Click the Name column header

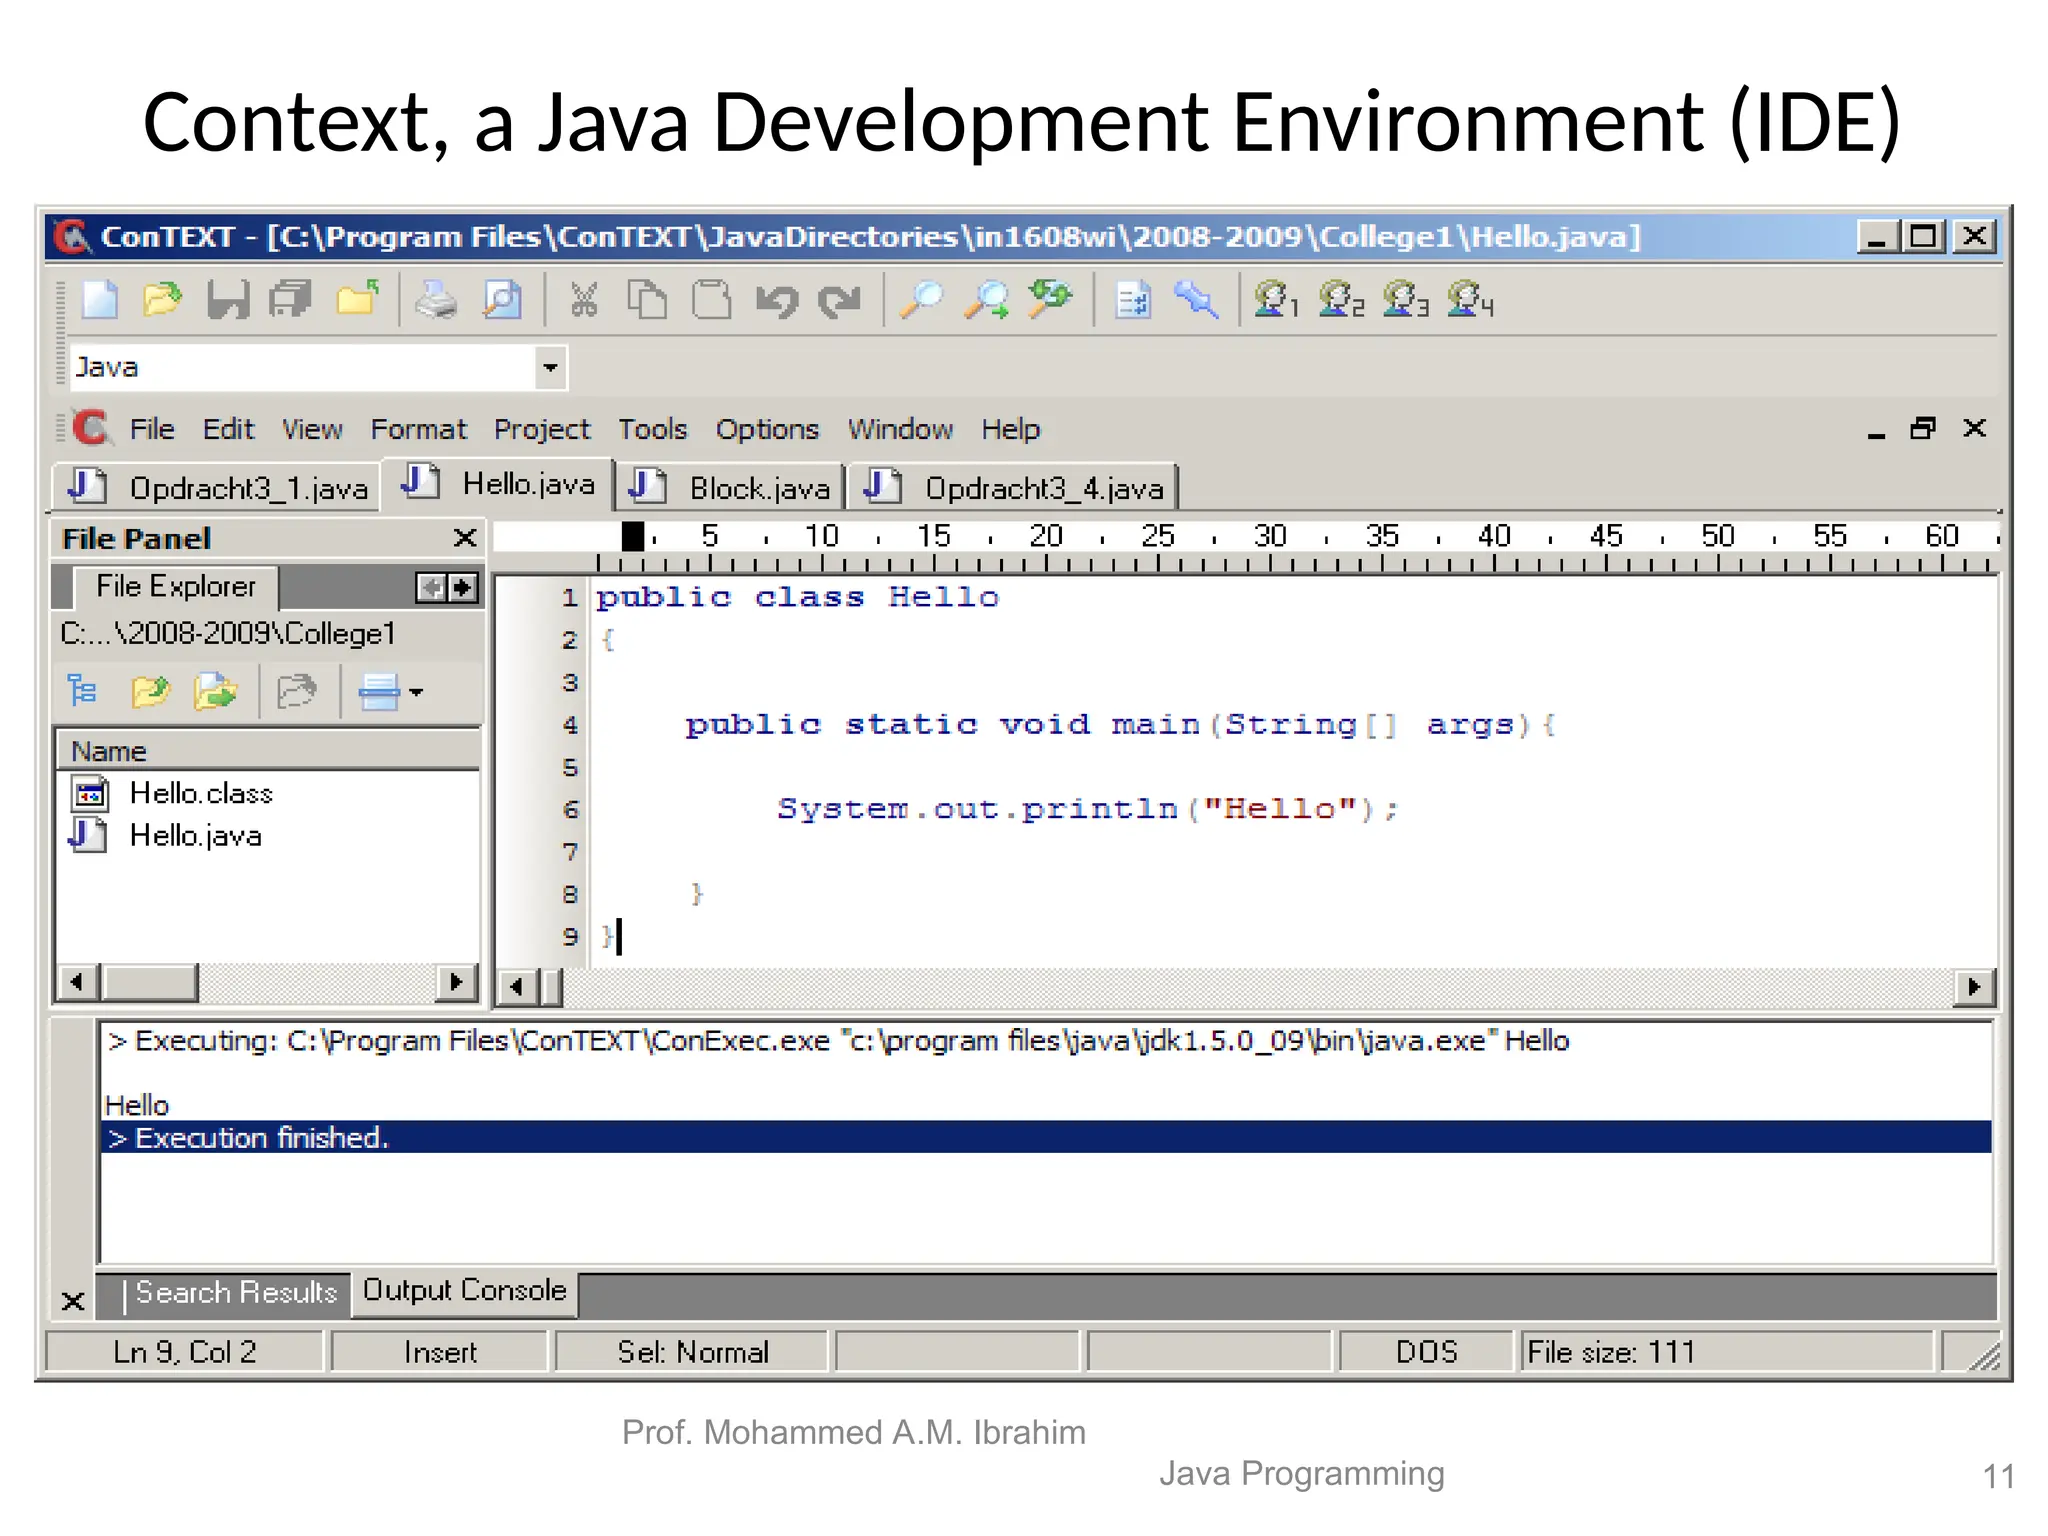click(268, 751)
